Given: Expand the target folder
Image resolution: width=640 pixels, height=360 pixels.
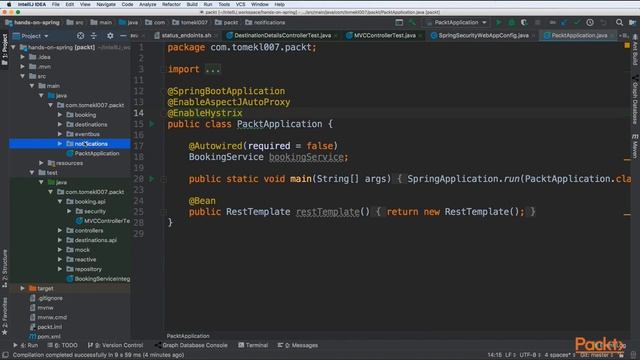Looking at the screenshot, I should [23, 289].
